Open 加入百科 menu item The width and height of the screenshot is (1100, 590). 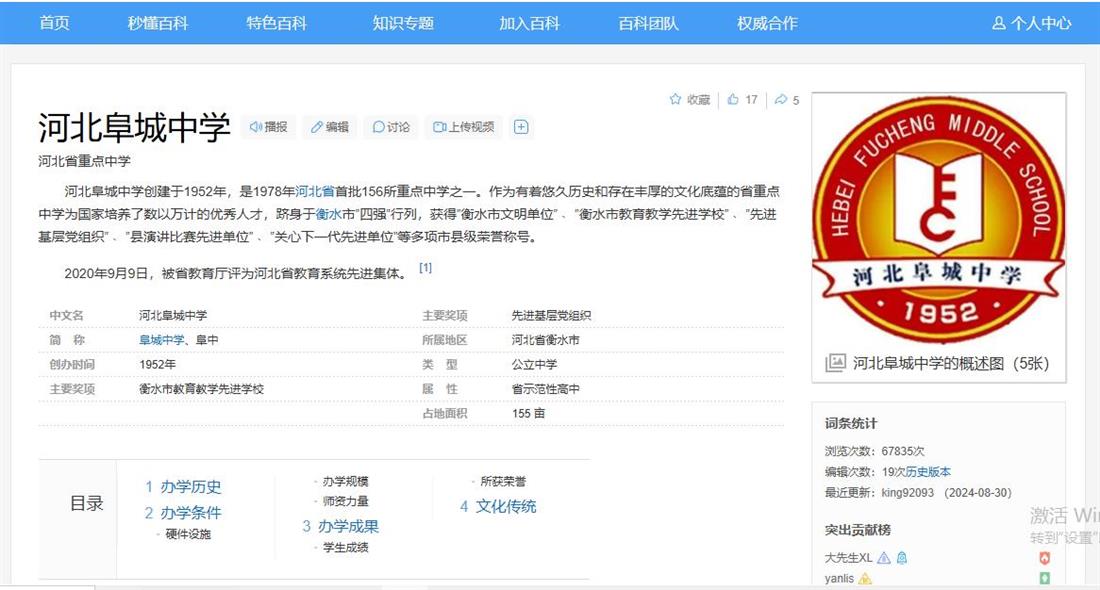pyautogui.click(x=529, y=23)
